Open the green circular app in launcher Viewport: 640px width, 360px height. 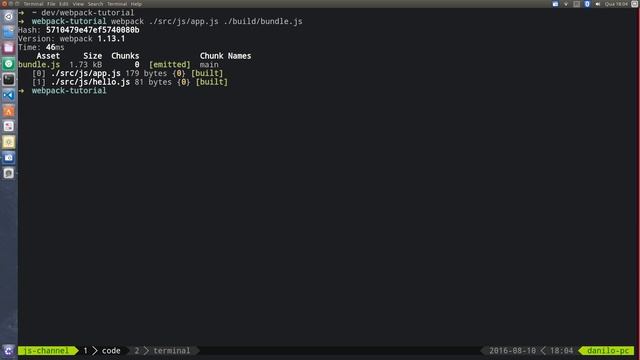[9, 64]
